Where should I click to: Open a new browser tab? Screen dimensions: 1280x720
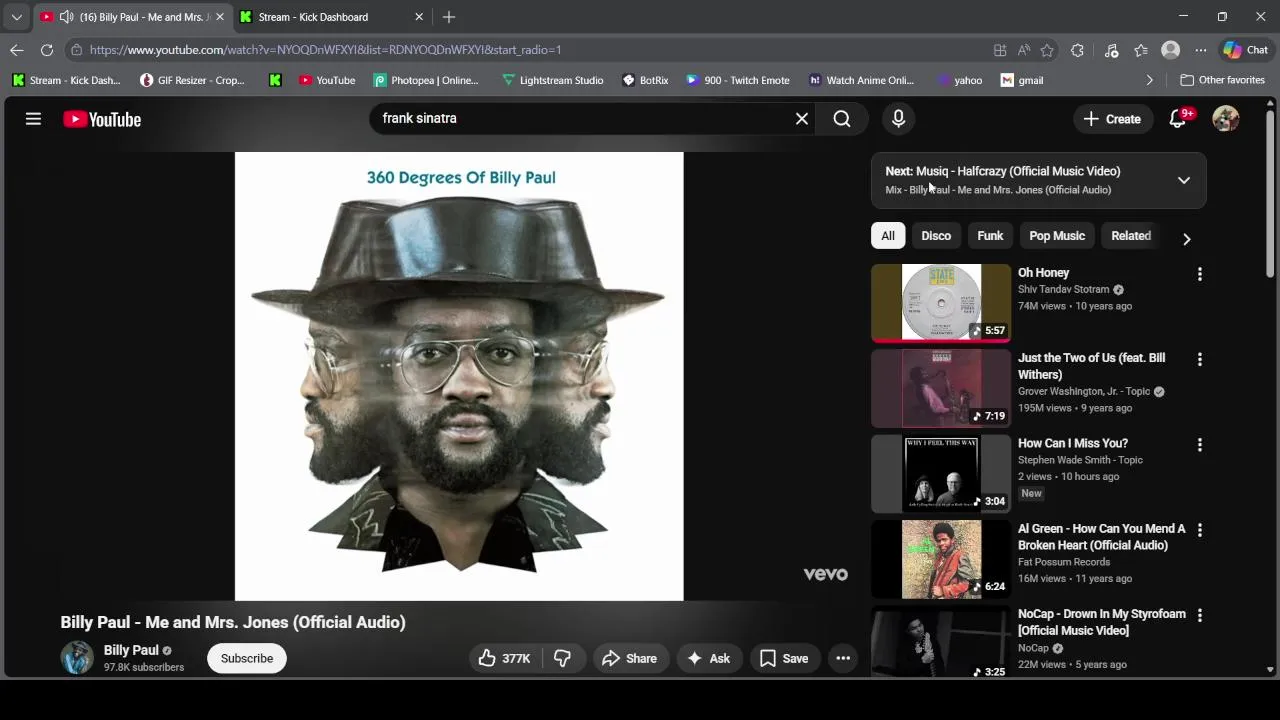click(x=449, y=17)
